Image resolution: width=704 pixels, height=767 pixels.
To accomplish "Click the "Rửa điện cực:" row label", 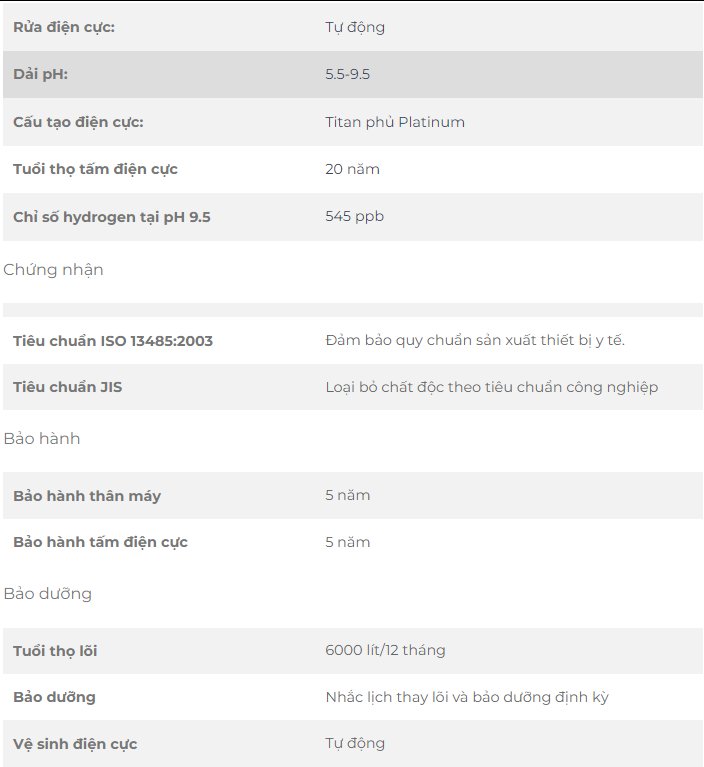I will point(64,27).
